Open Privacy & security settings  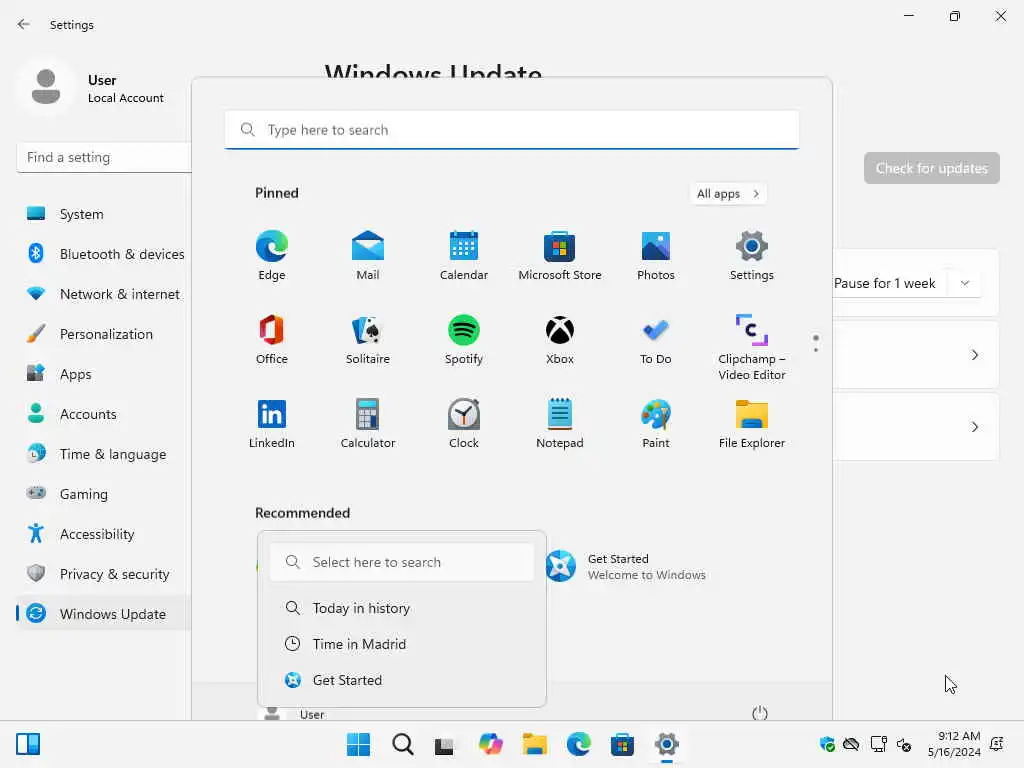pyautogui.click(x=104, y=573)
